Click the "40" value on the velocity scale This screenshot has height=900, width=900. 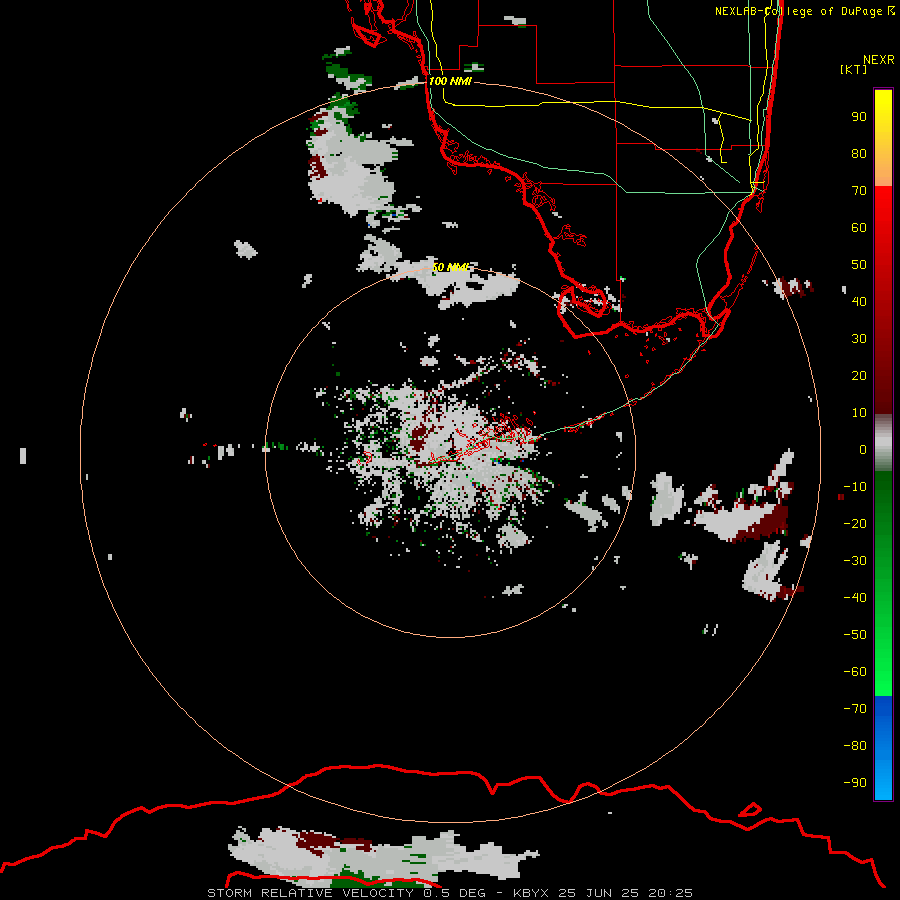(859, 302)
